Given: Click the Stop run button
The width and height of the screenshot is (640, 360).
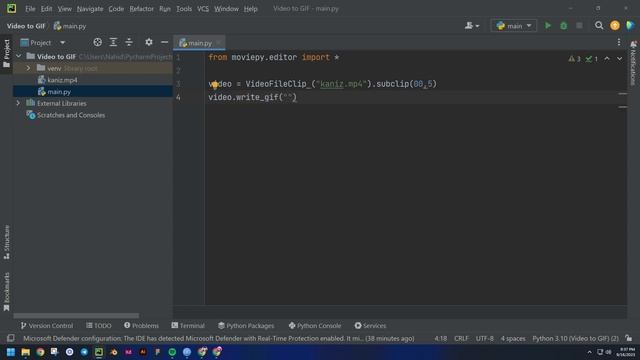Looking at the screenshot, I should pyautogui.click(x=579, y=26).
